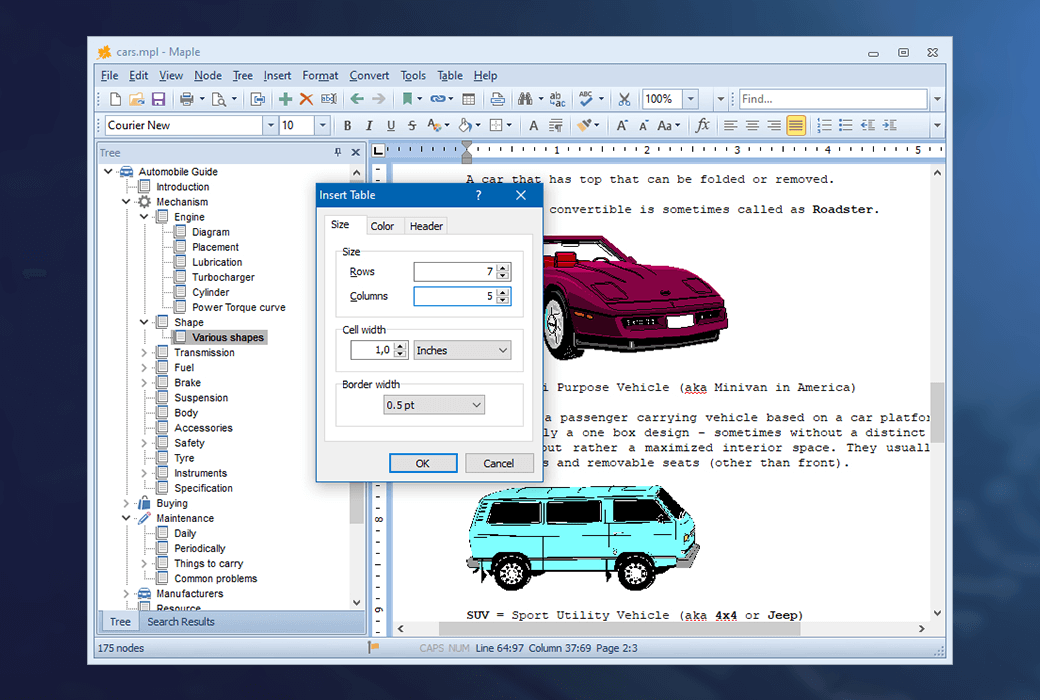Collapse the Engine tree node
This screenshot has height=700, width=1040.
pos(144,217)
